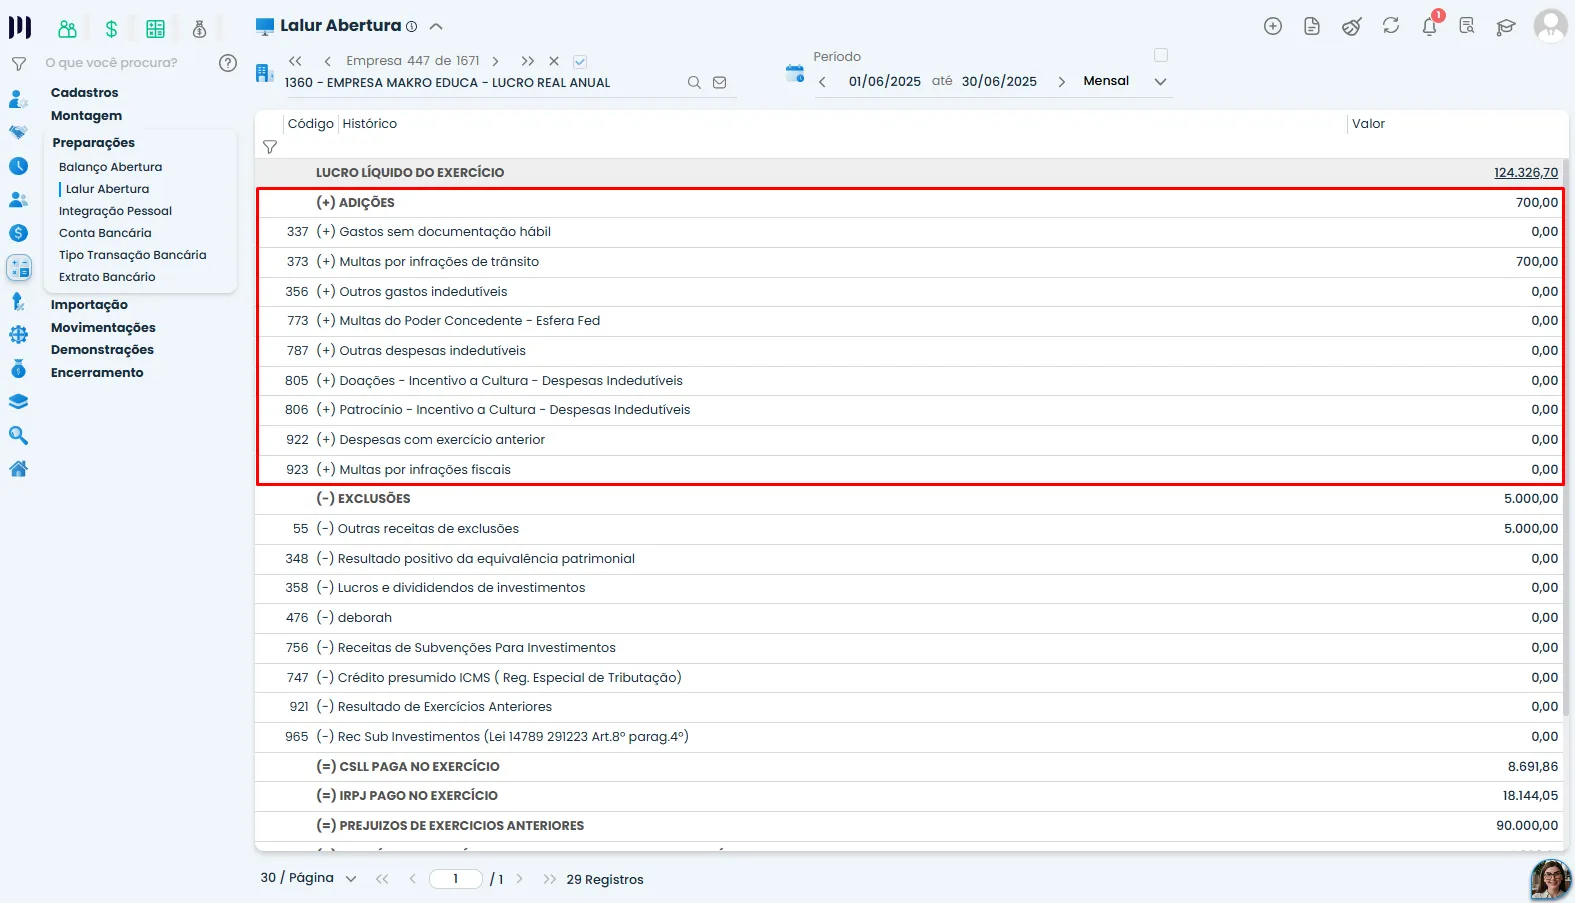Screen dimensions: 1575x903
Task: Click the 124.326,70 lucro líquido value link
Action: tap(1526, 173)
